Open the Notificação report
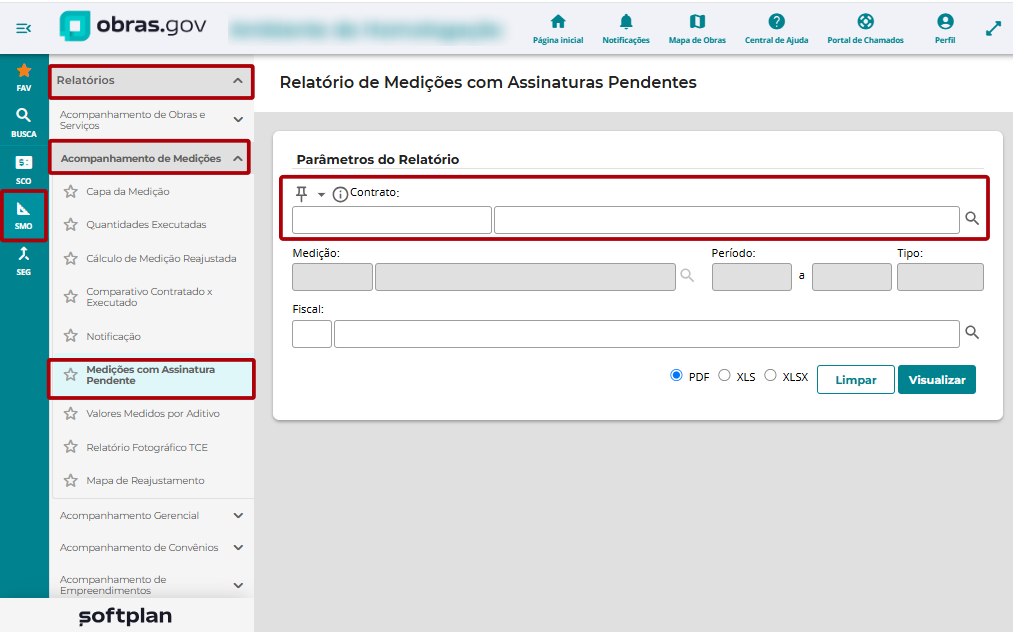Viewport: 1013px width, 632px height. 114,336
